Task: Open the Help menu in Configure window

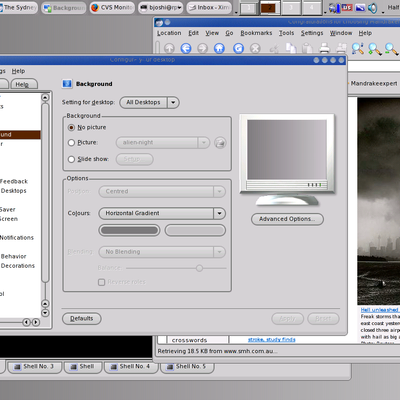Action: click(18, 71)
